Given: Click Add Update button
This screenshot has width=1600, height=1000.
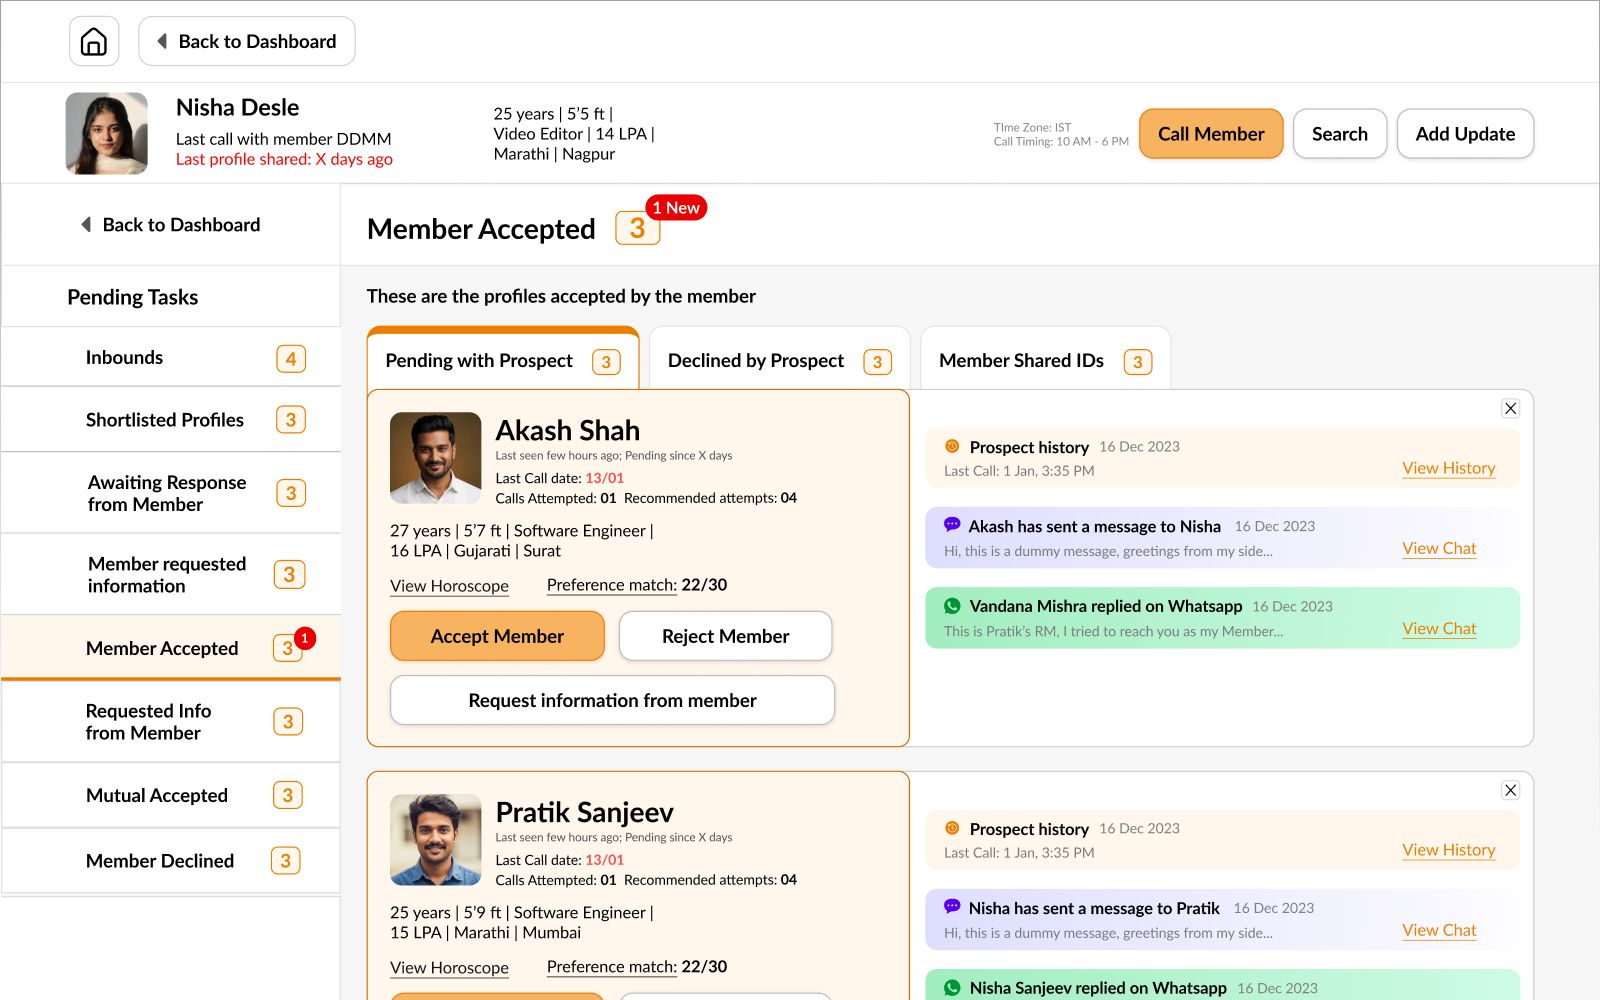Looking at the screenshot, I should [x=1465, y=134].
